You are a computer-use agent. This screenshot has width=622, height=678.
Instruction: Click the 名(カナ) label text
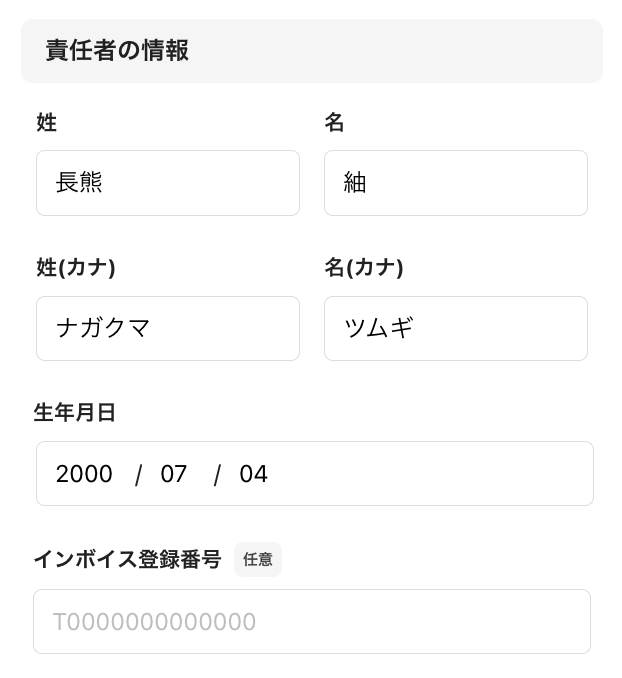pos(364,267)
